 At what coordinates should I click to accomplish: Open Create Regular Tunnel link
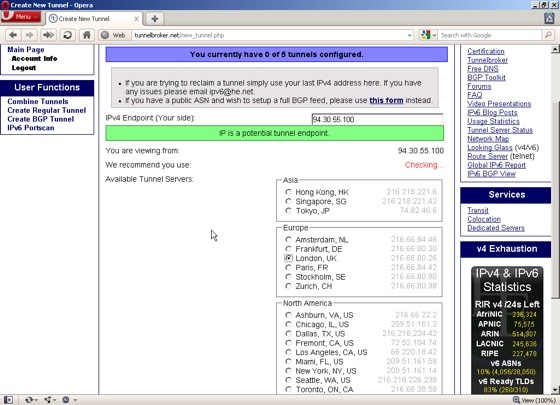click(x=46, y=110)
